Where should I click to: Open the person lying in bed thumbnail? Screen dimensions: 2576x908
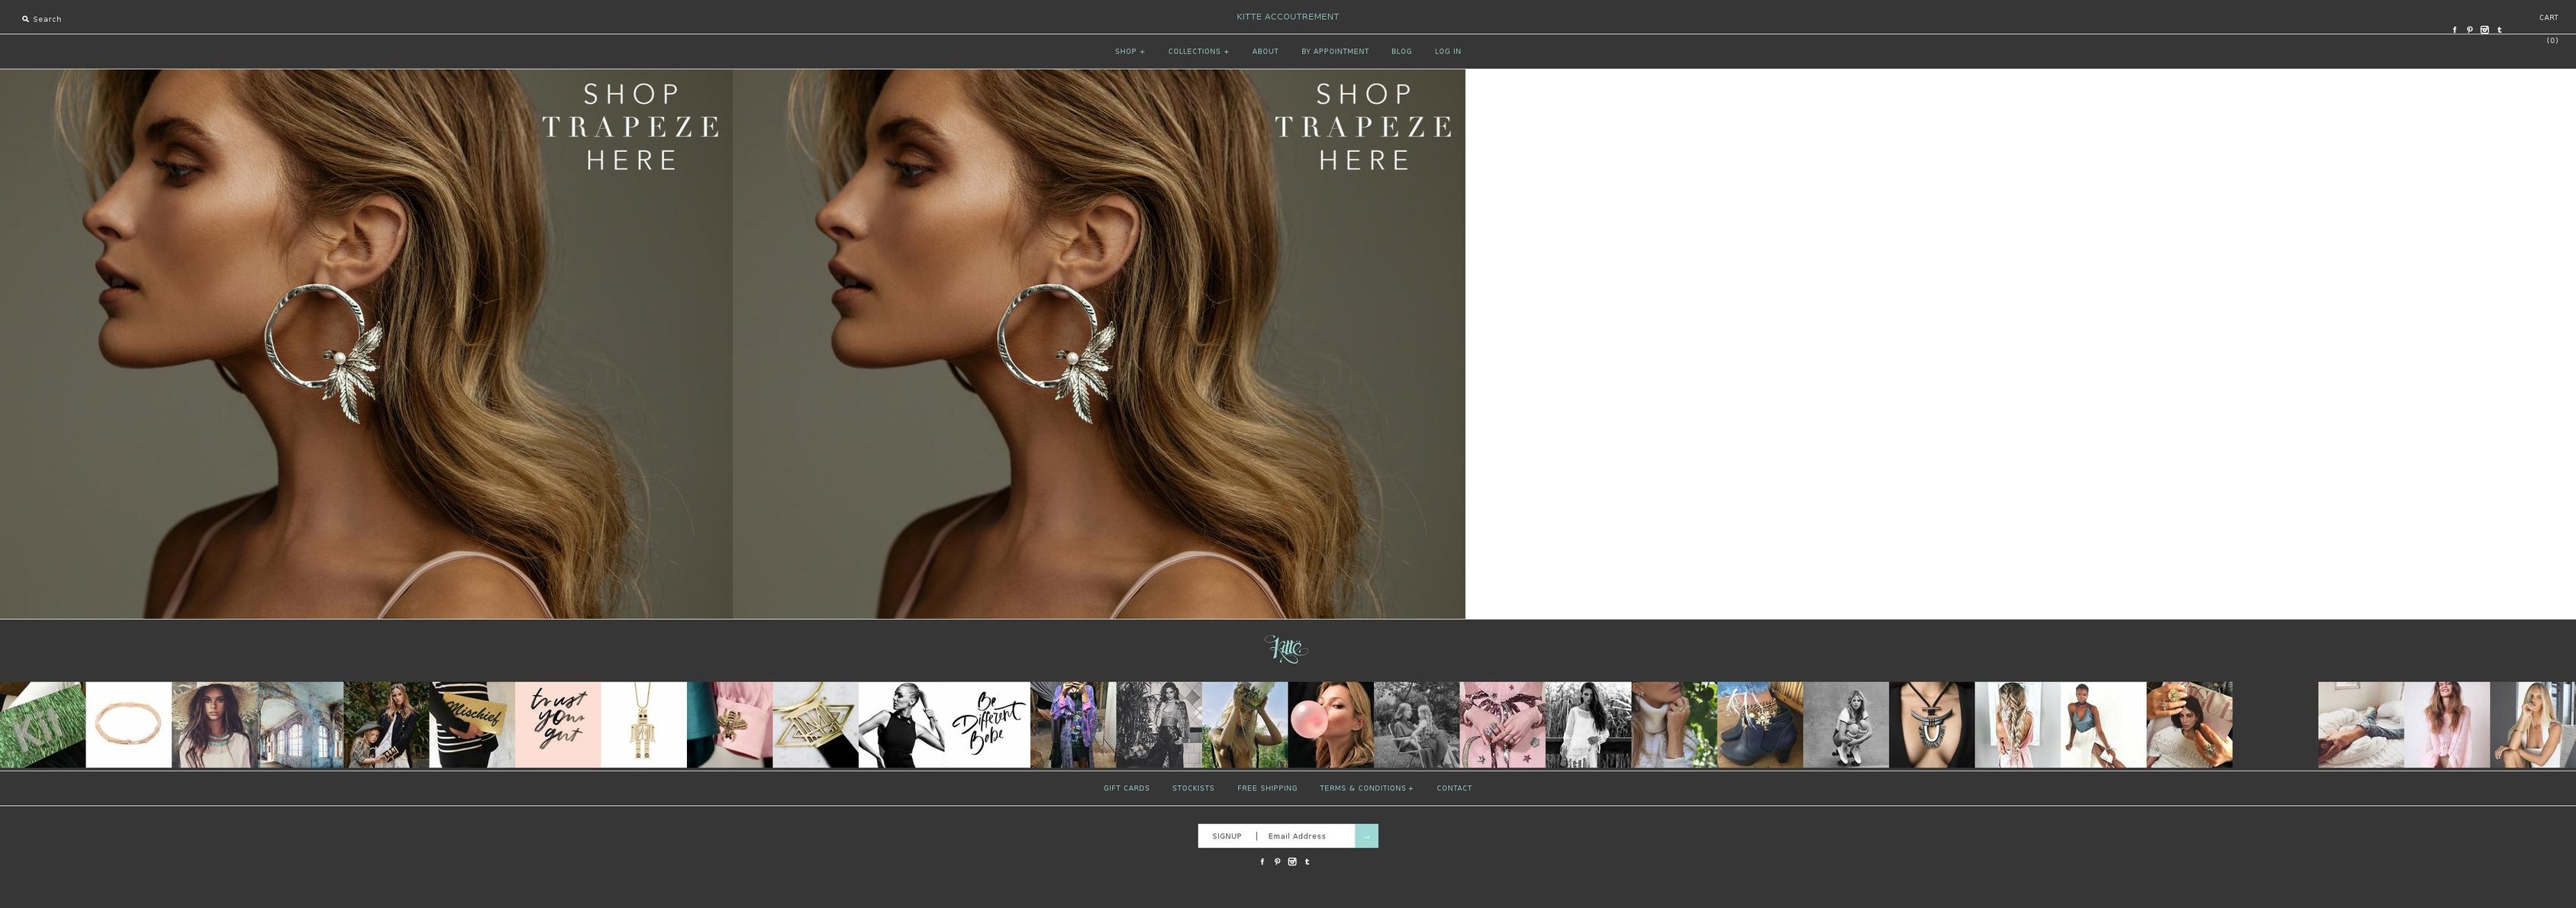click(2361, 725)
